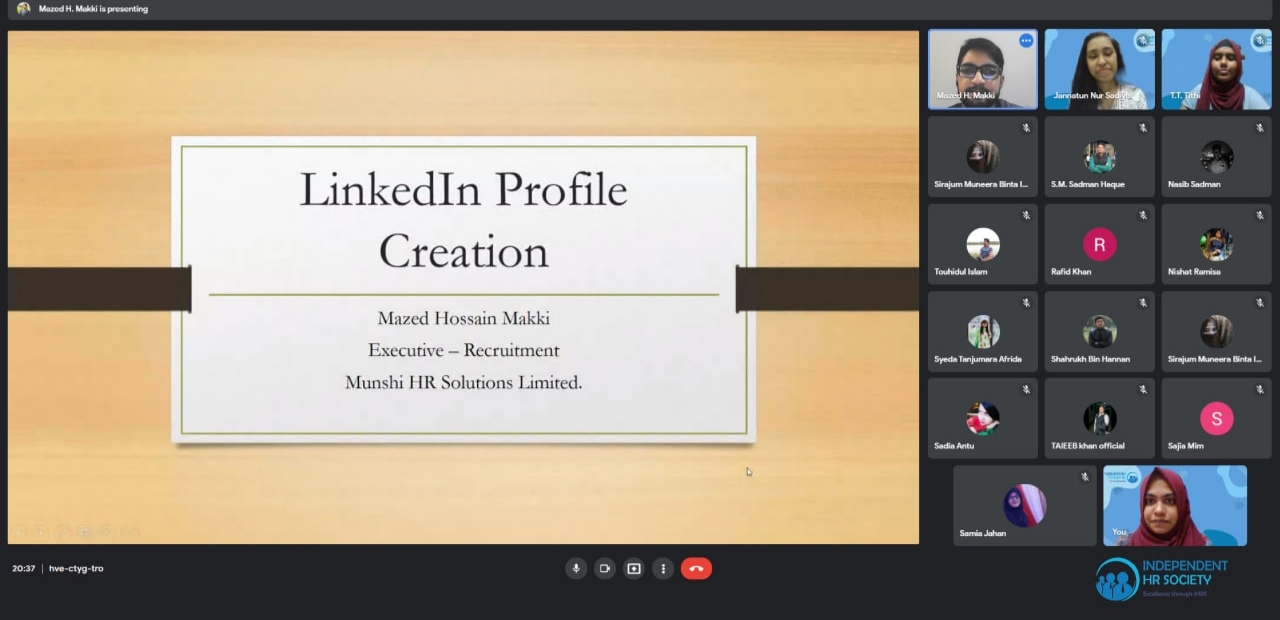1280x620 pixels.
Task: Click the 'Nishat Ramisa' name label
Action: [x=1194, y=271]
